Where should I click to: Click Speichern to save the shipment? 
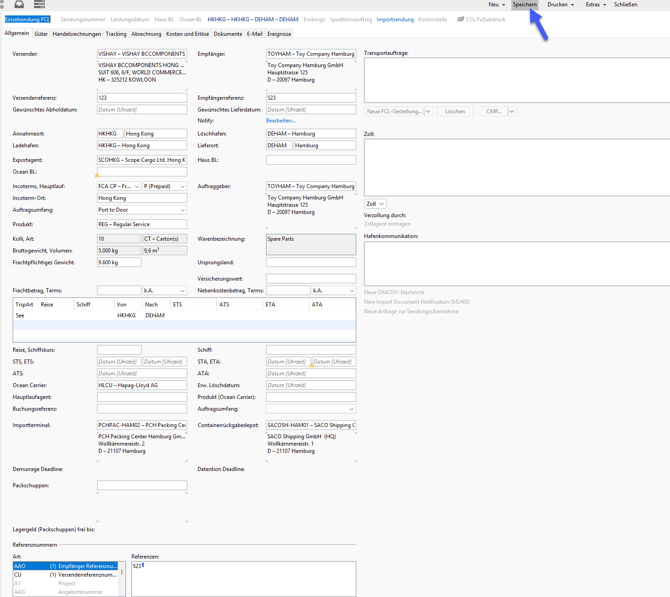point(525,5)
